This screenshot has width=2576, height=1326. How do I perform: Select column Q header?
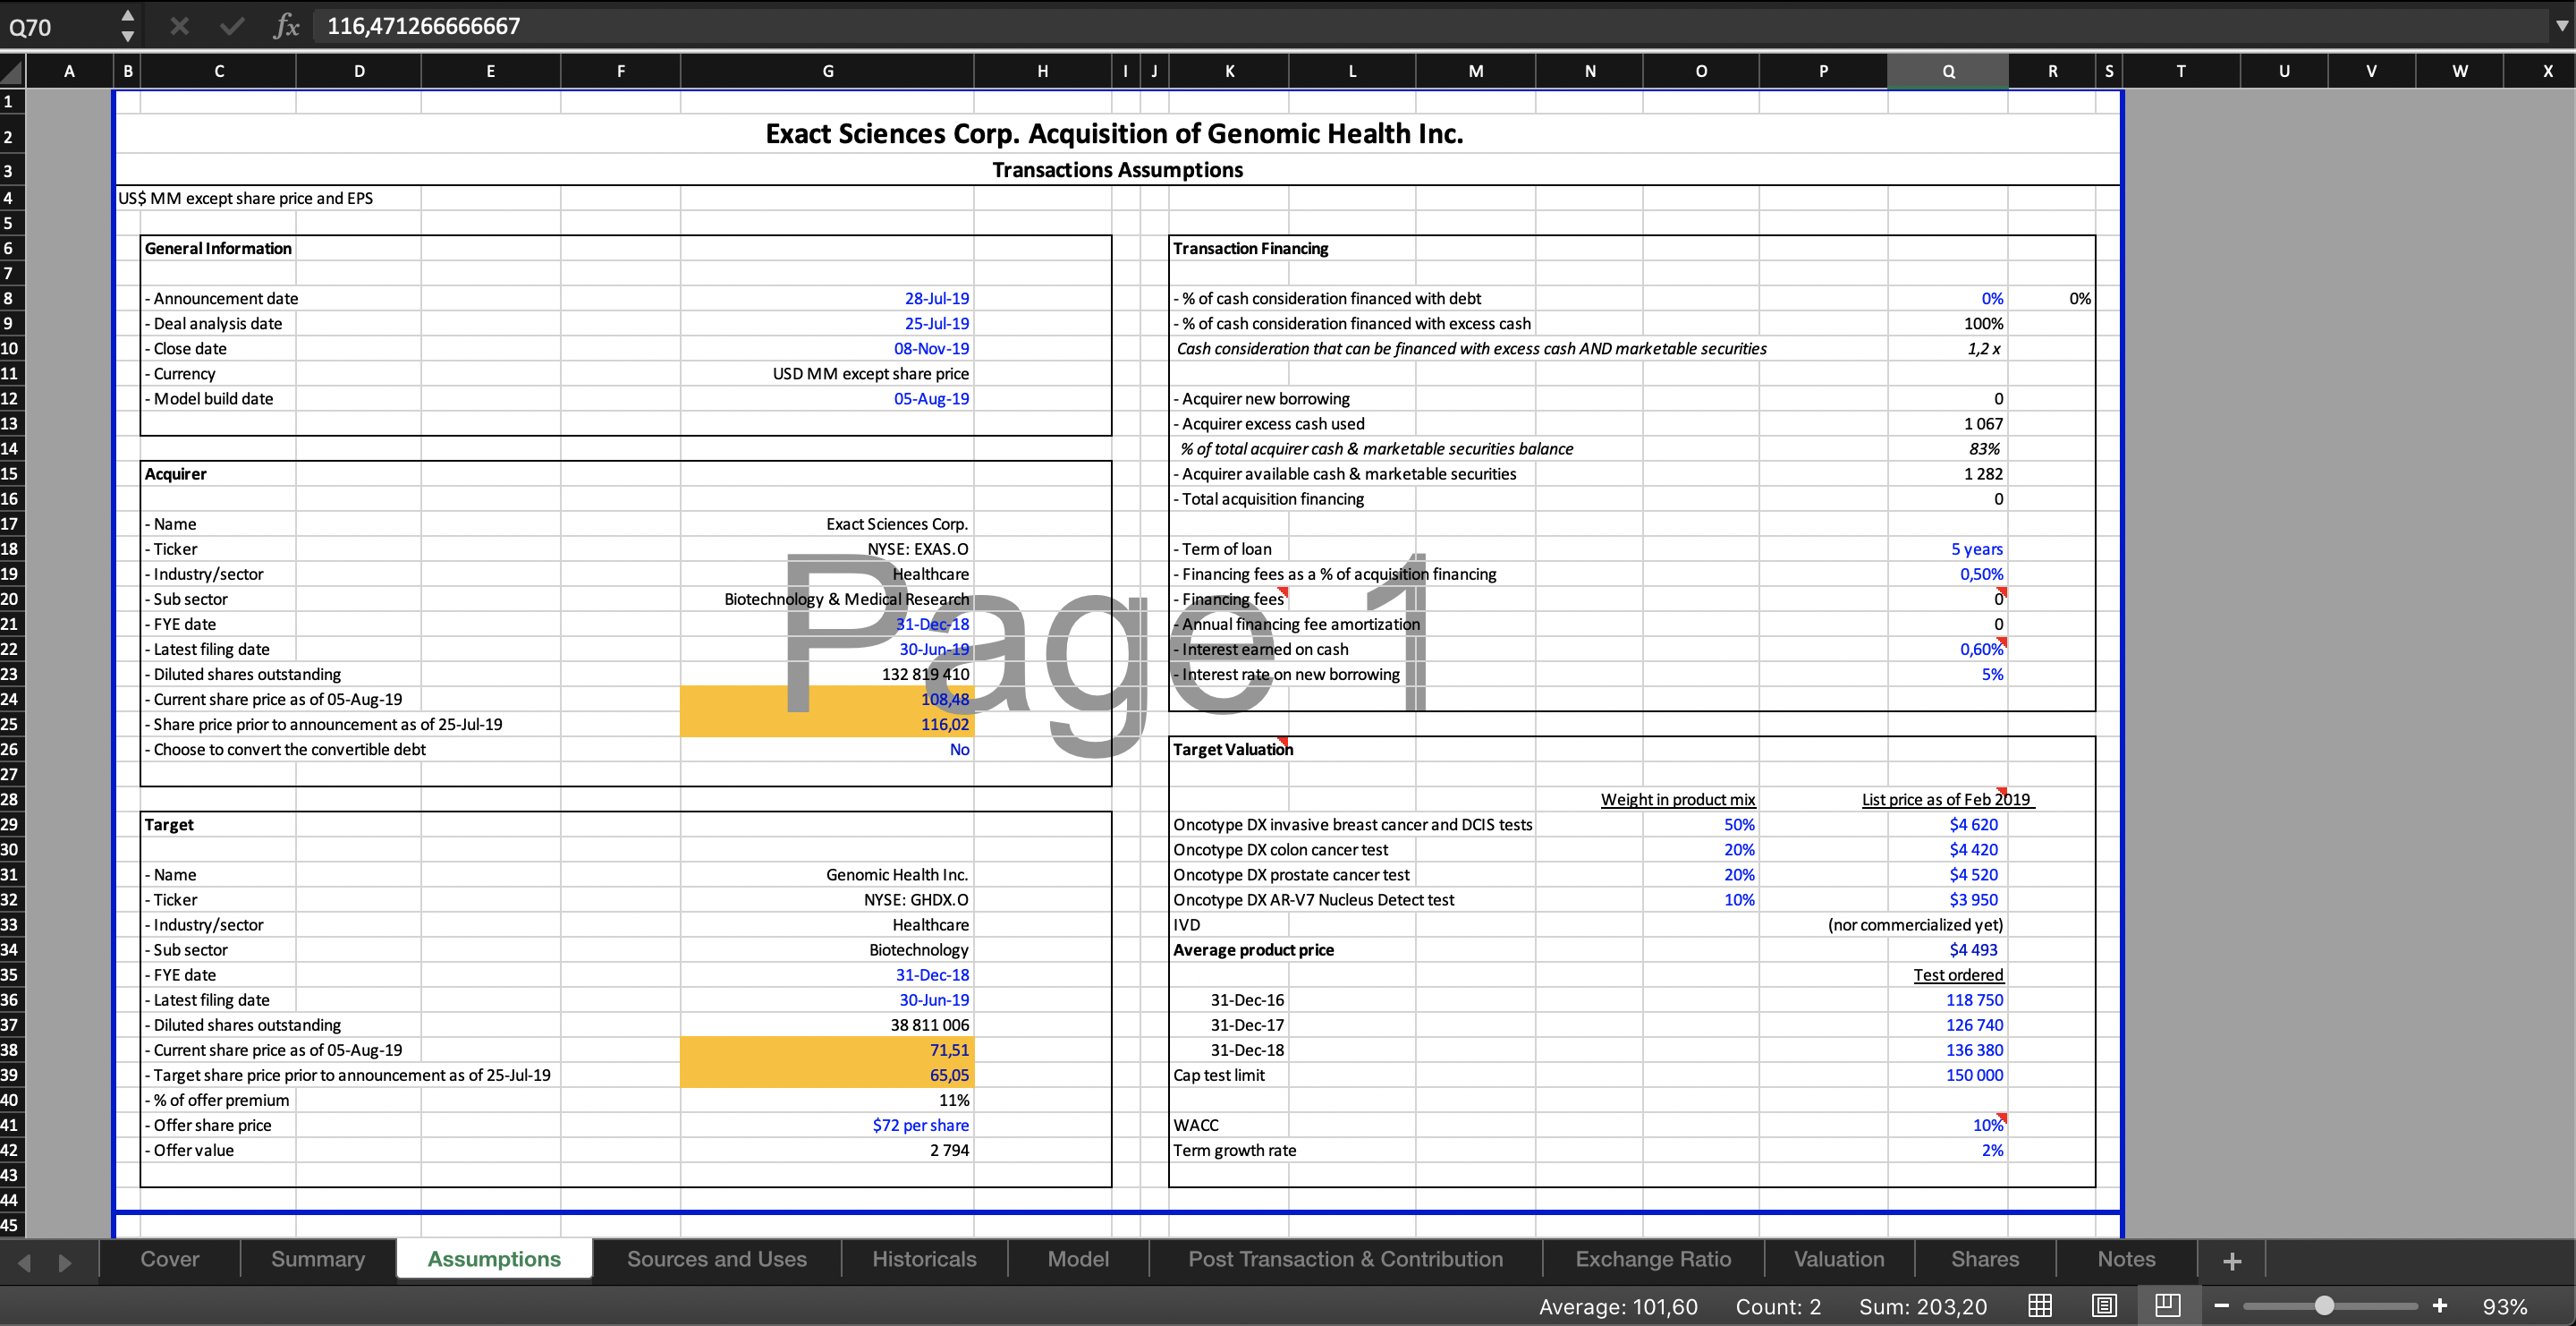click(x=1947, y=71)
